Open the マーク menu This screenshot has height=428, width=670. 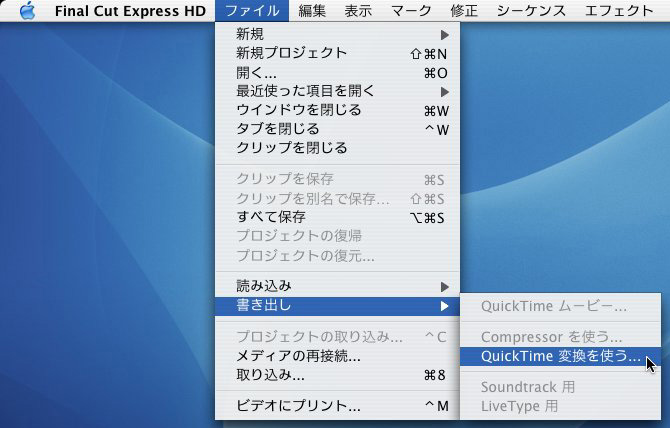[412, 11]
